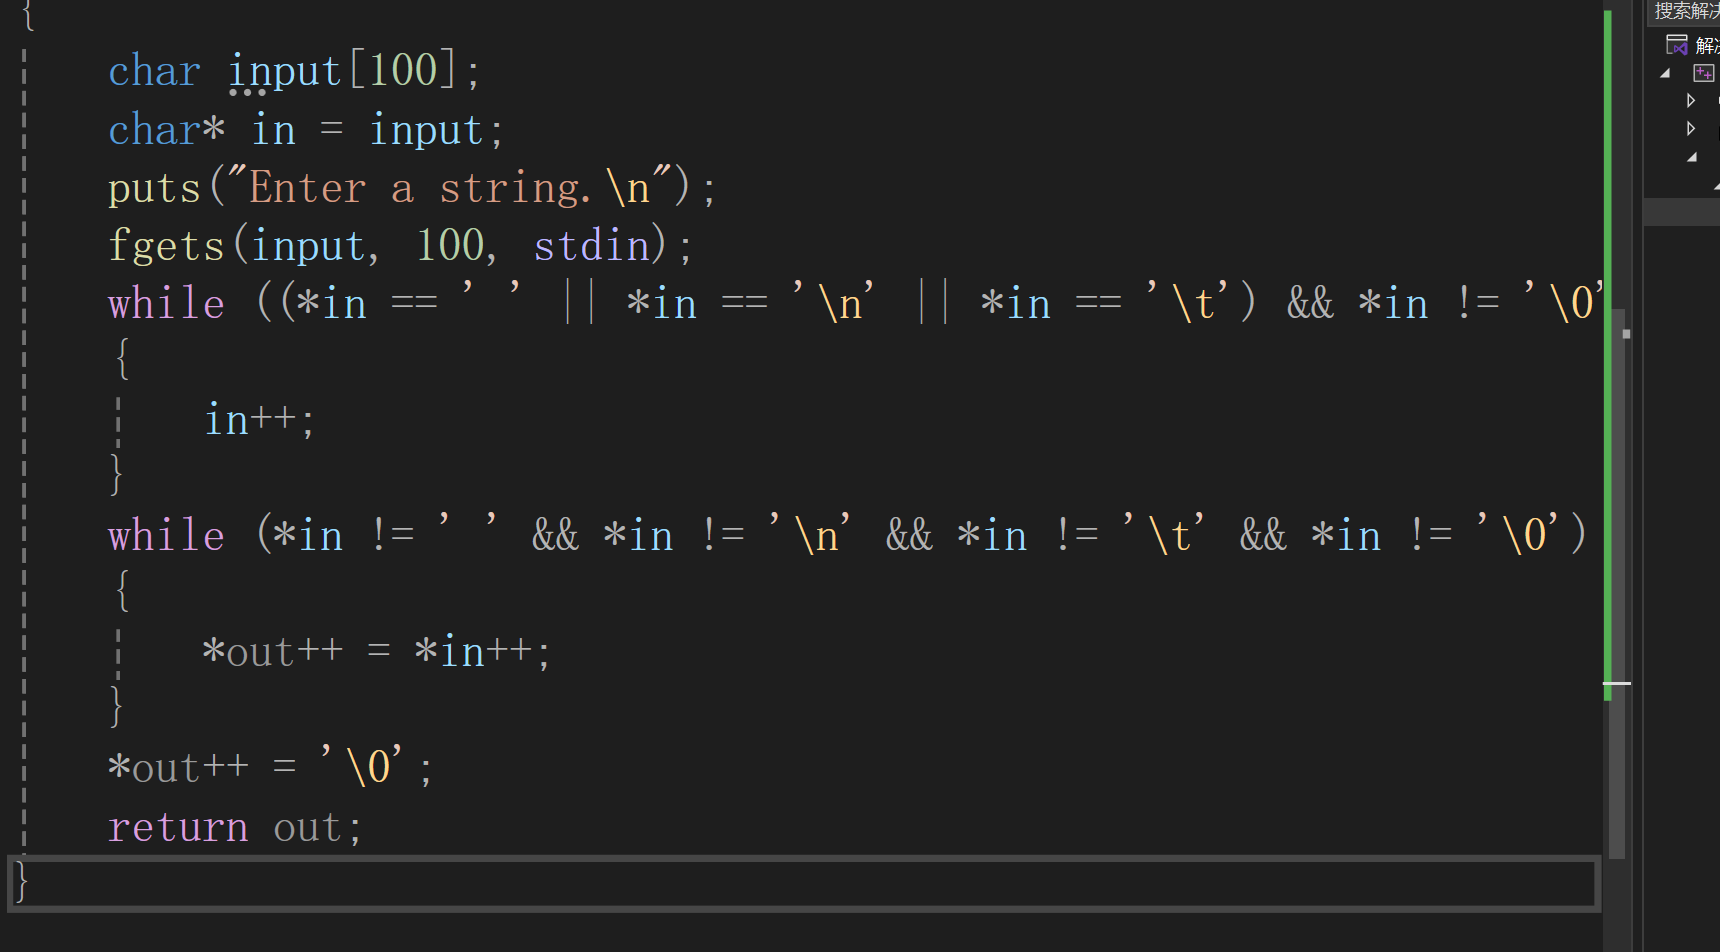Select the C++ project icon in Solution Explorer
This screenshot has height=952, width=1720.
pos(1703,73)
